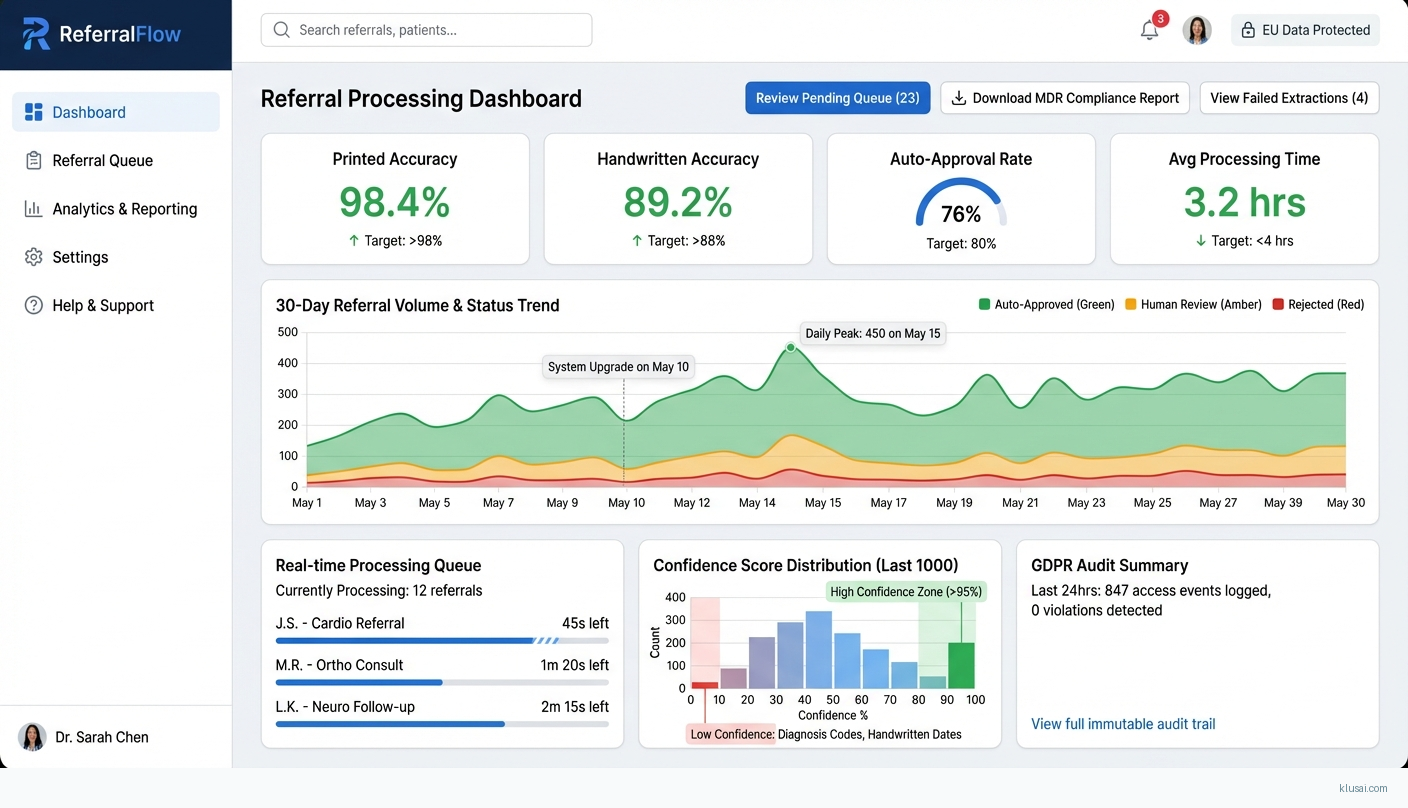Click the Settings gear icon
Image resolution: width=1408 pixels, height=808 pixels.
(x=34, y=257)
